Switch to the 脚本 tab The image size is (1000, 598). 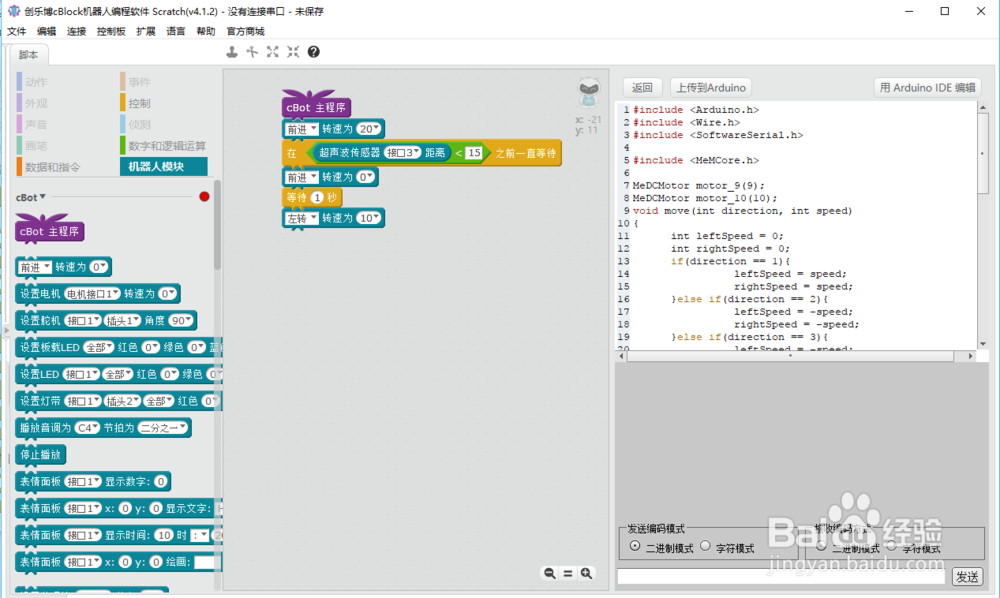click(x=29, y=55)
